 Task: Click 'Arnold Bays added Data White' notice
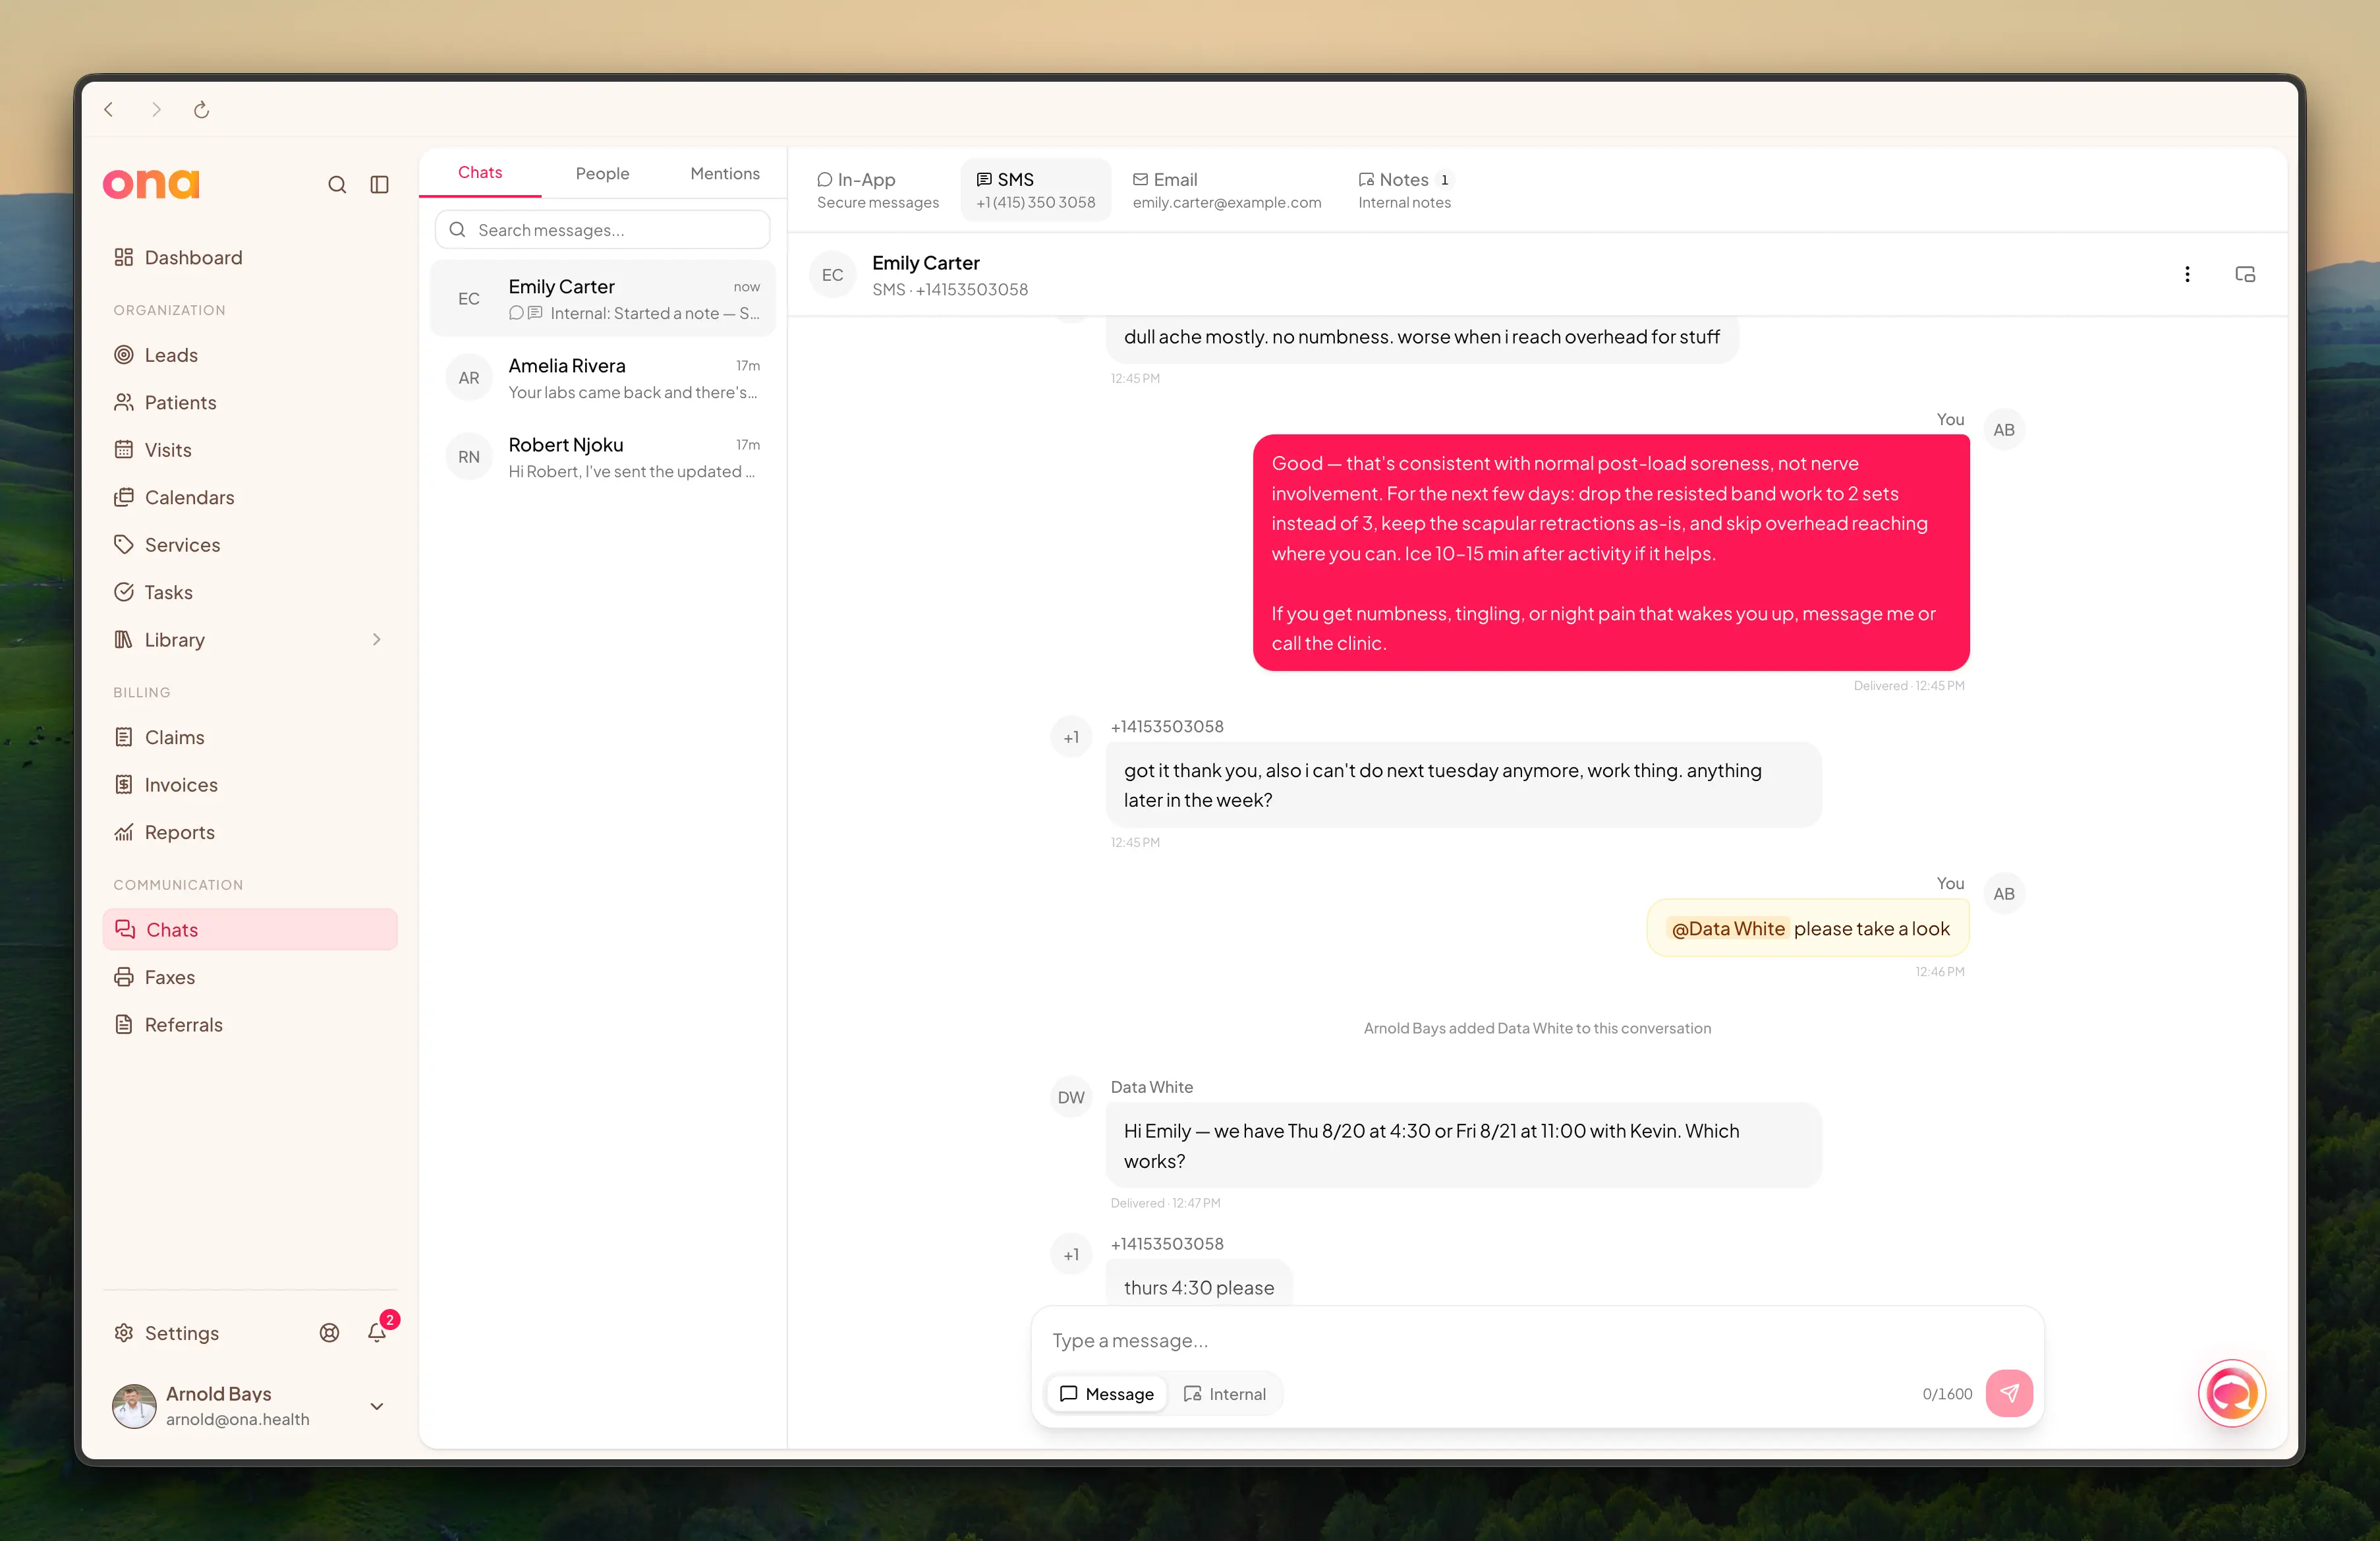pyautogui.click(x=1537, y=1028)
